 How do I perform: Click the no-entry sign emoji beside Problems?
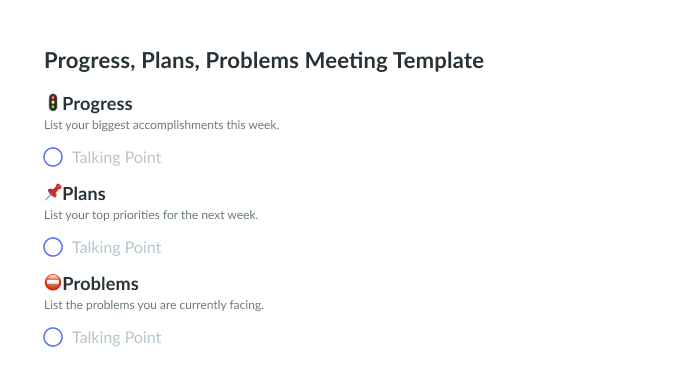[53, 282]
